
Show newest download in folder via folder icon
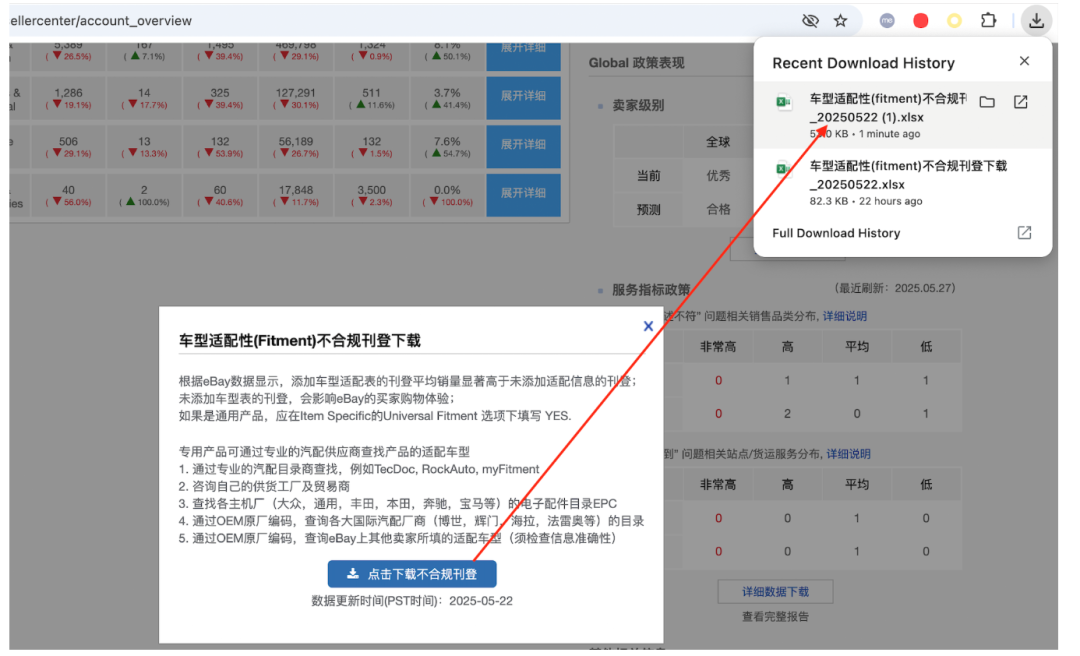tap(986, 102)
